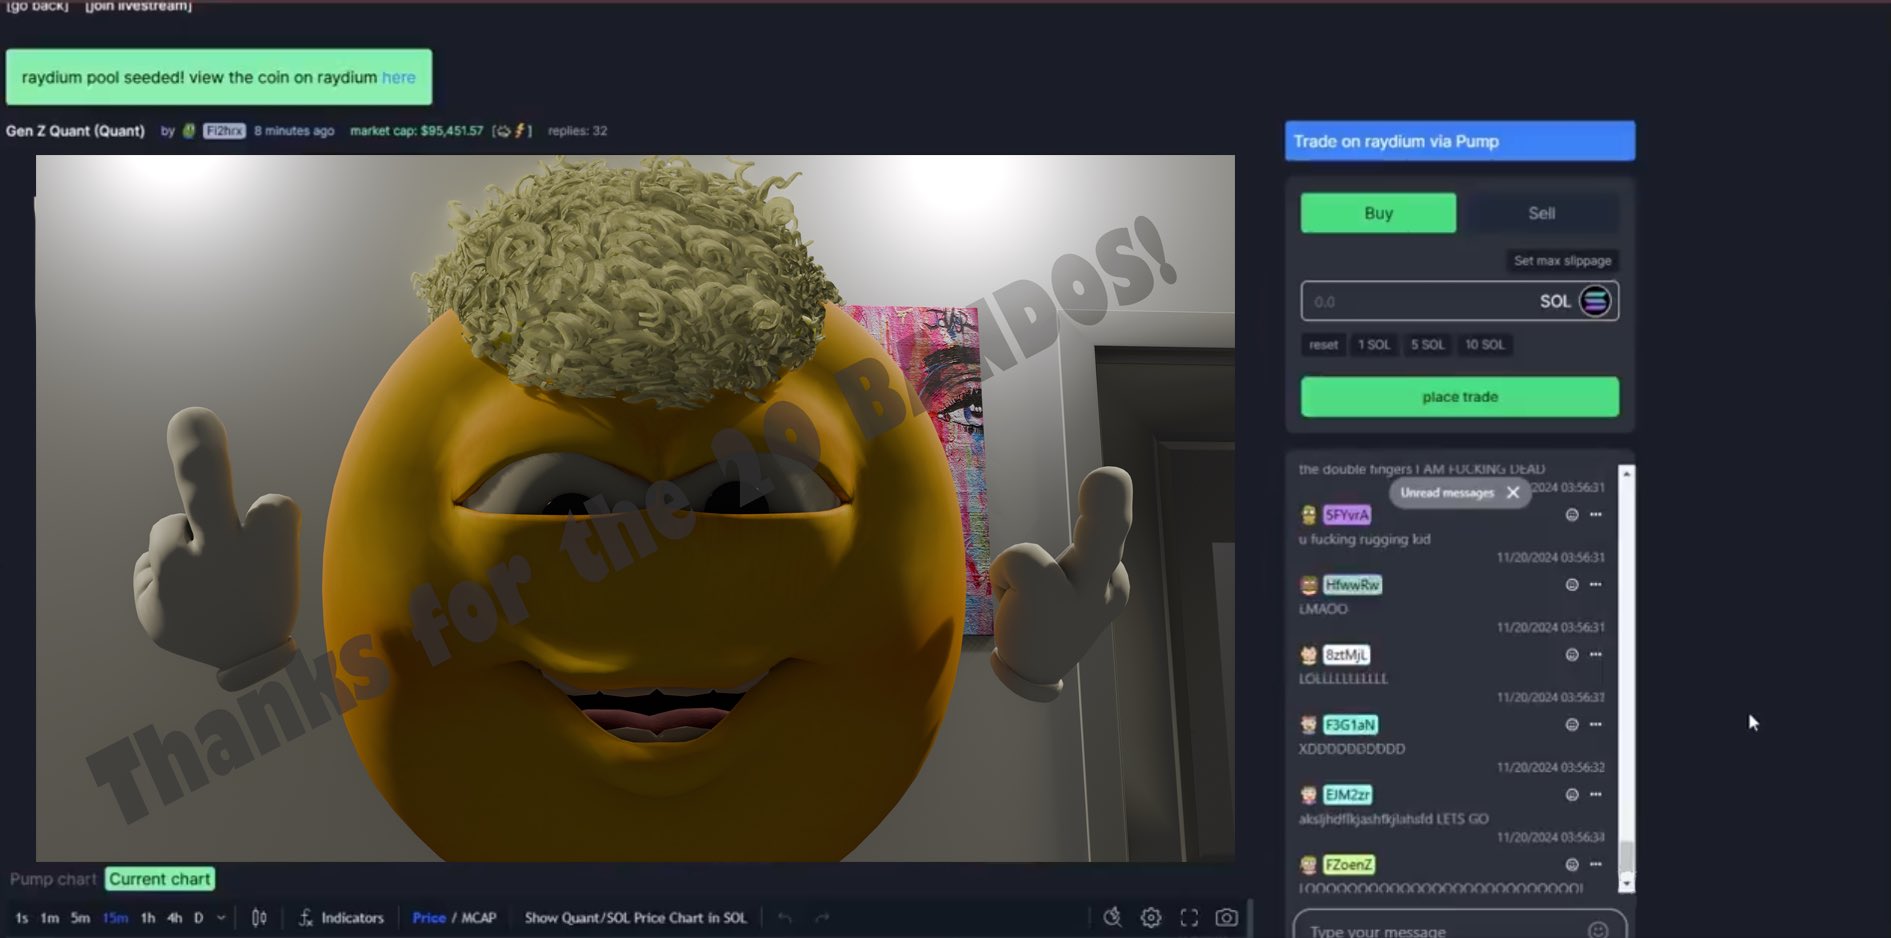Click the chat scrollbar down arrow

(x=1626, y=884)
